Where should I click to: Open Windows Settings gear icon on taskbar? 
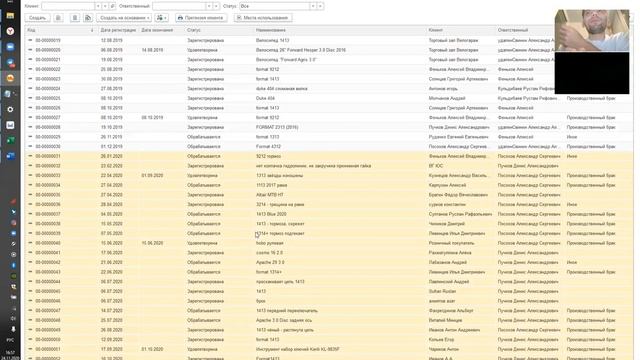[x=10, y=109]
